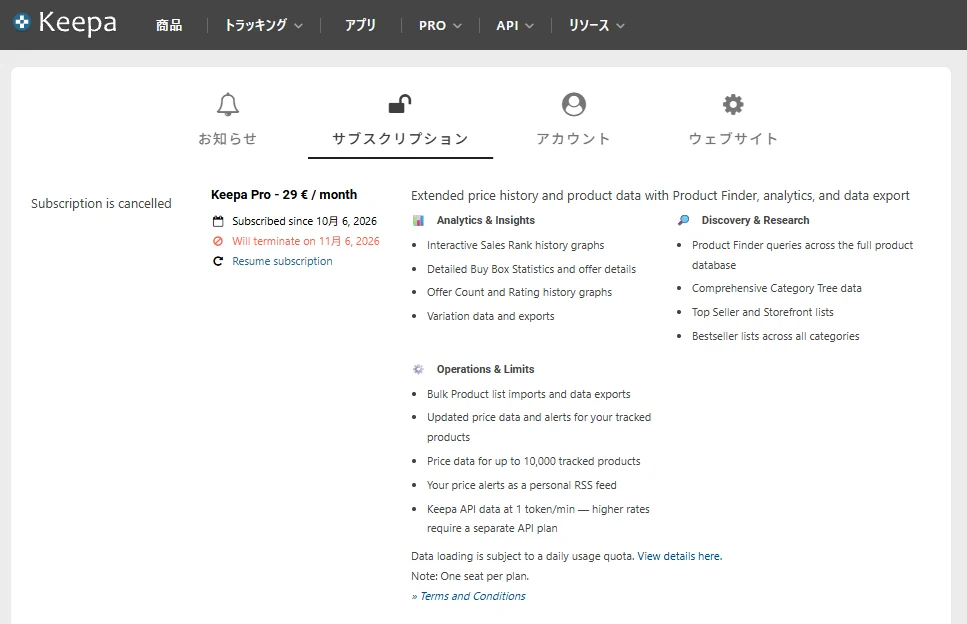Click the Extended price history description line
Screen dimensions: 967x624
coord(660,196)
